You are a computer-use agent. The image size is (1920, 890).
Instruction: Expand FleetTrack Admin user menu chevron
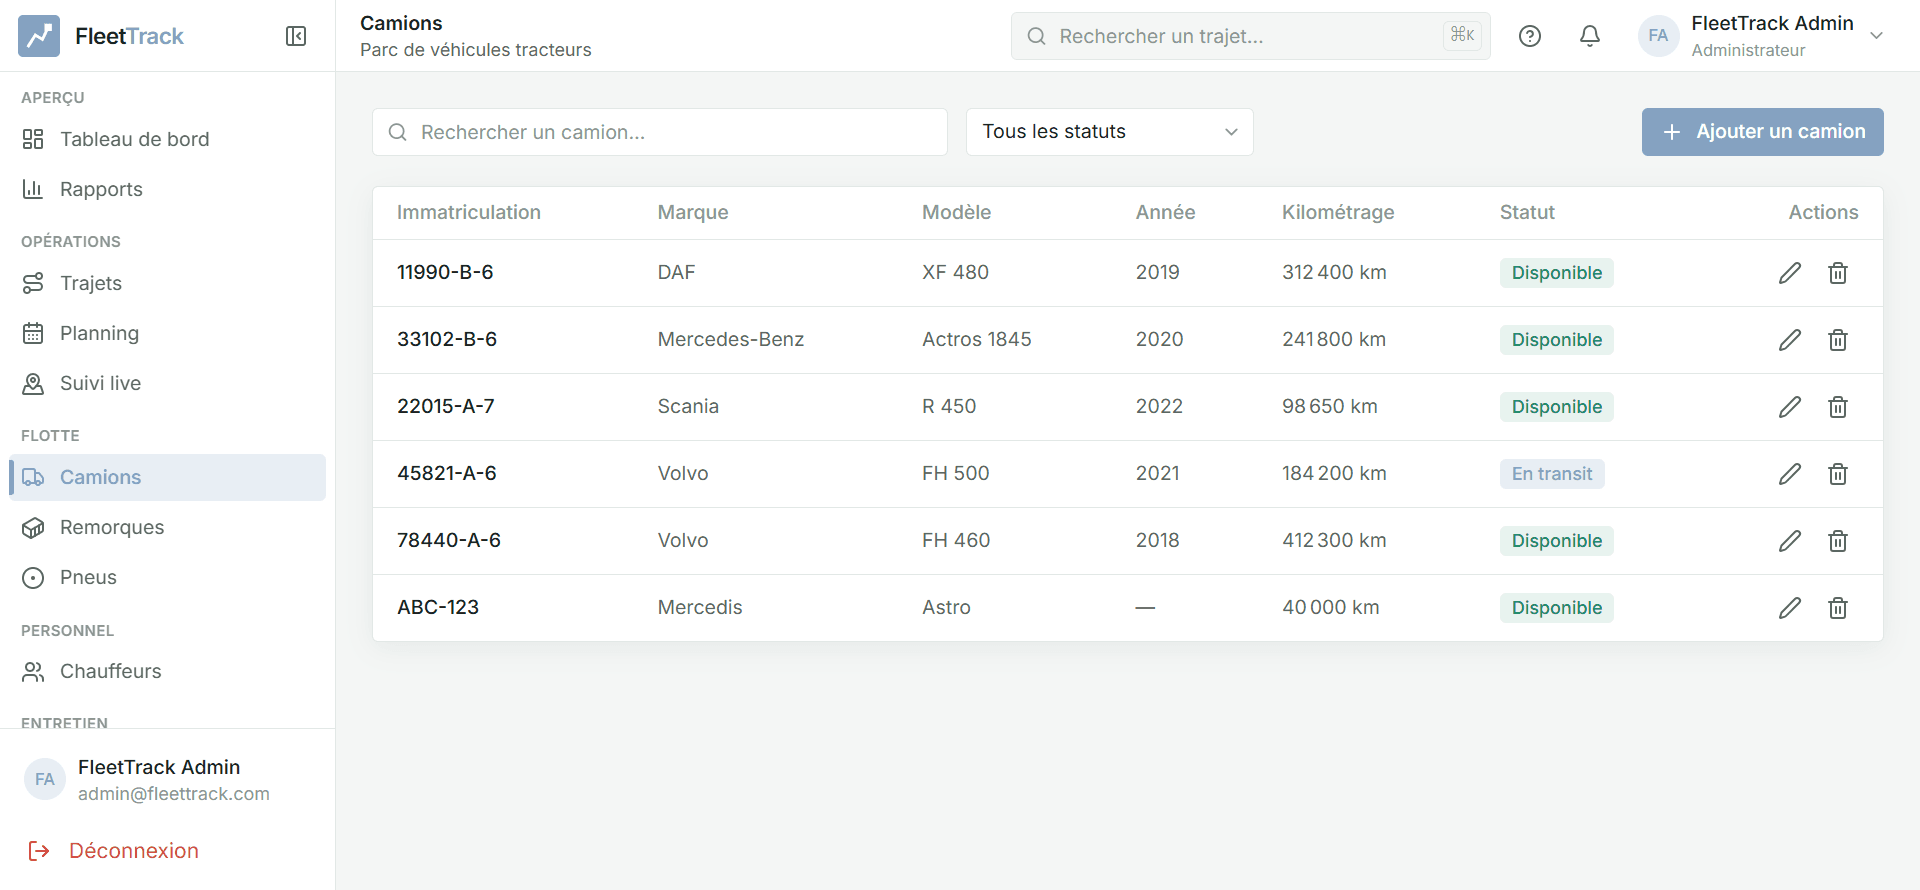1877,36
